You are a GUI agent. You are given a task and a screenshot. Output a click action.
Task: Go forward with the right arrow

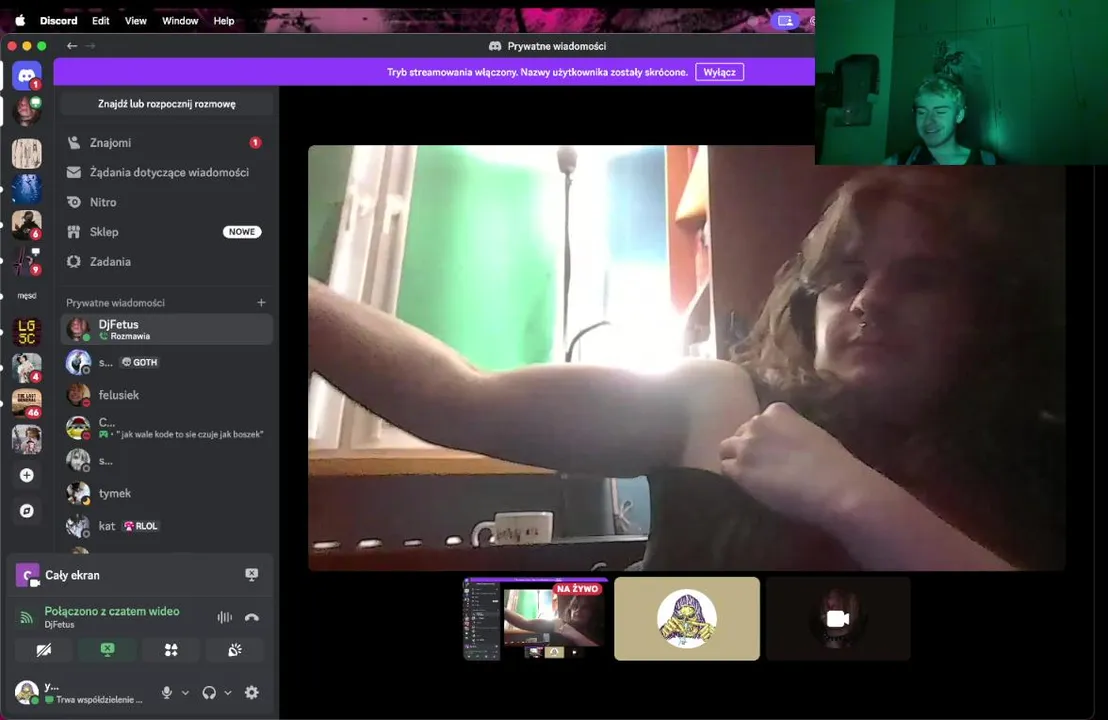90,46
